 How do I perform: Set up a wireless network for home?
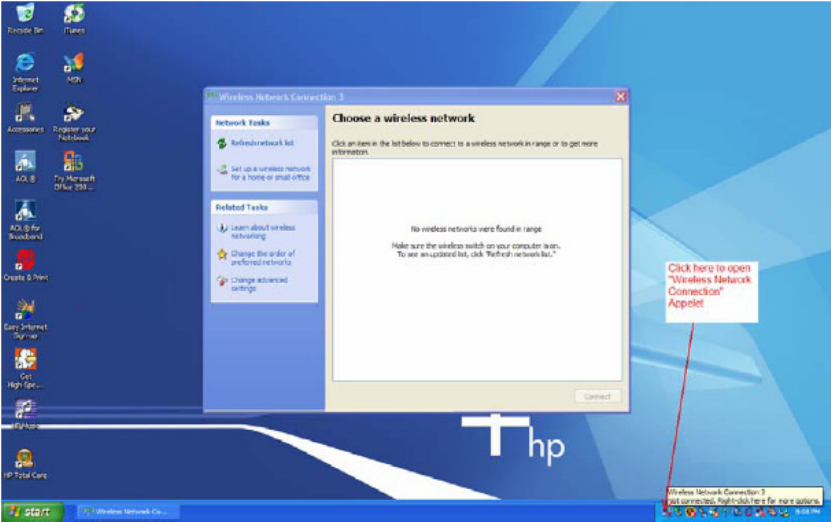[x=270, y=173]
